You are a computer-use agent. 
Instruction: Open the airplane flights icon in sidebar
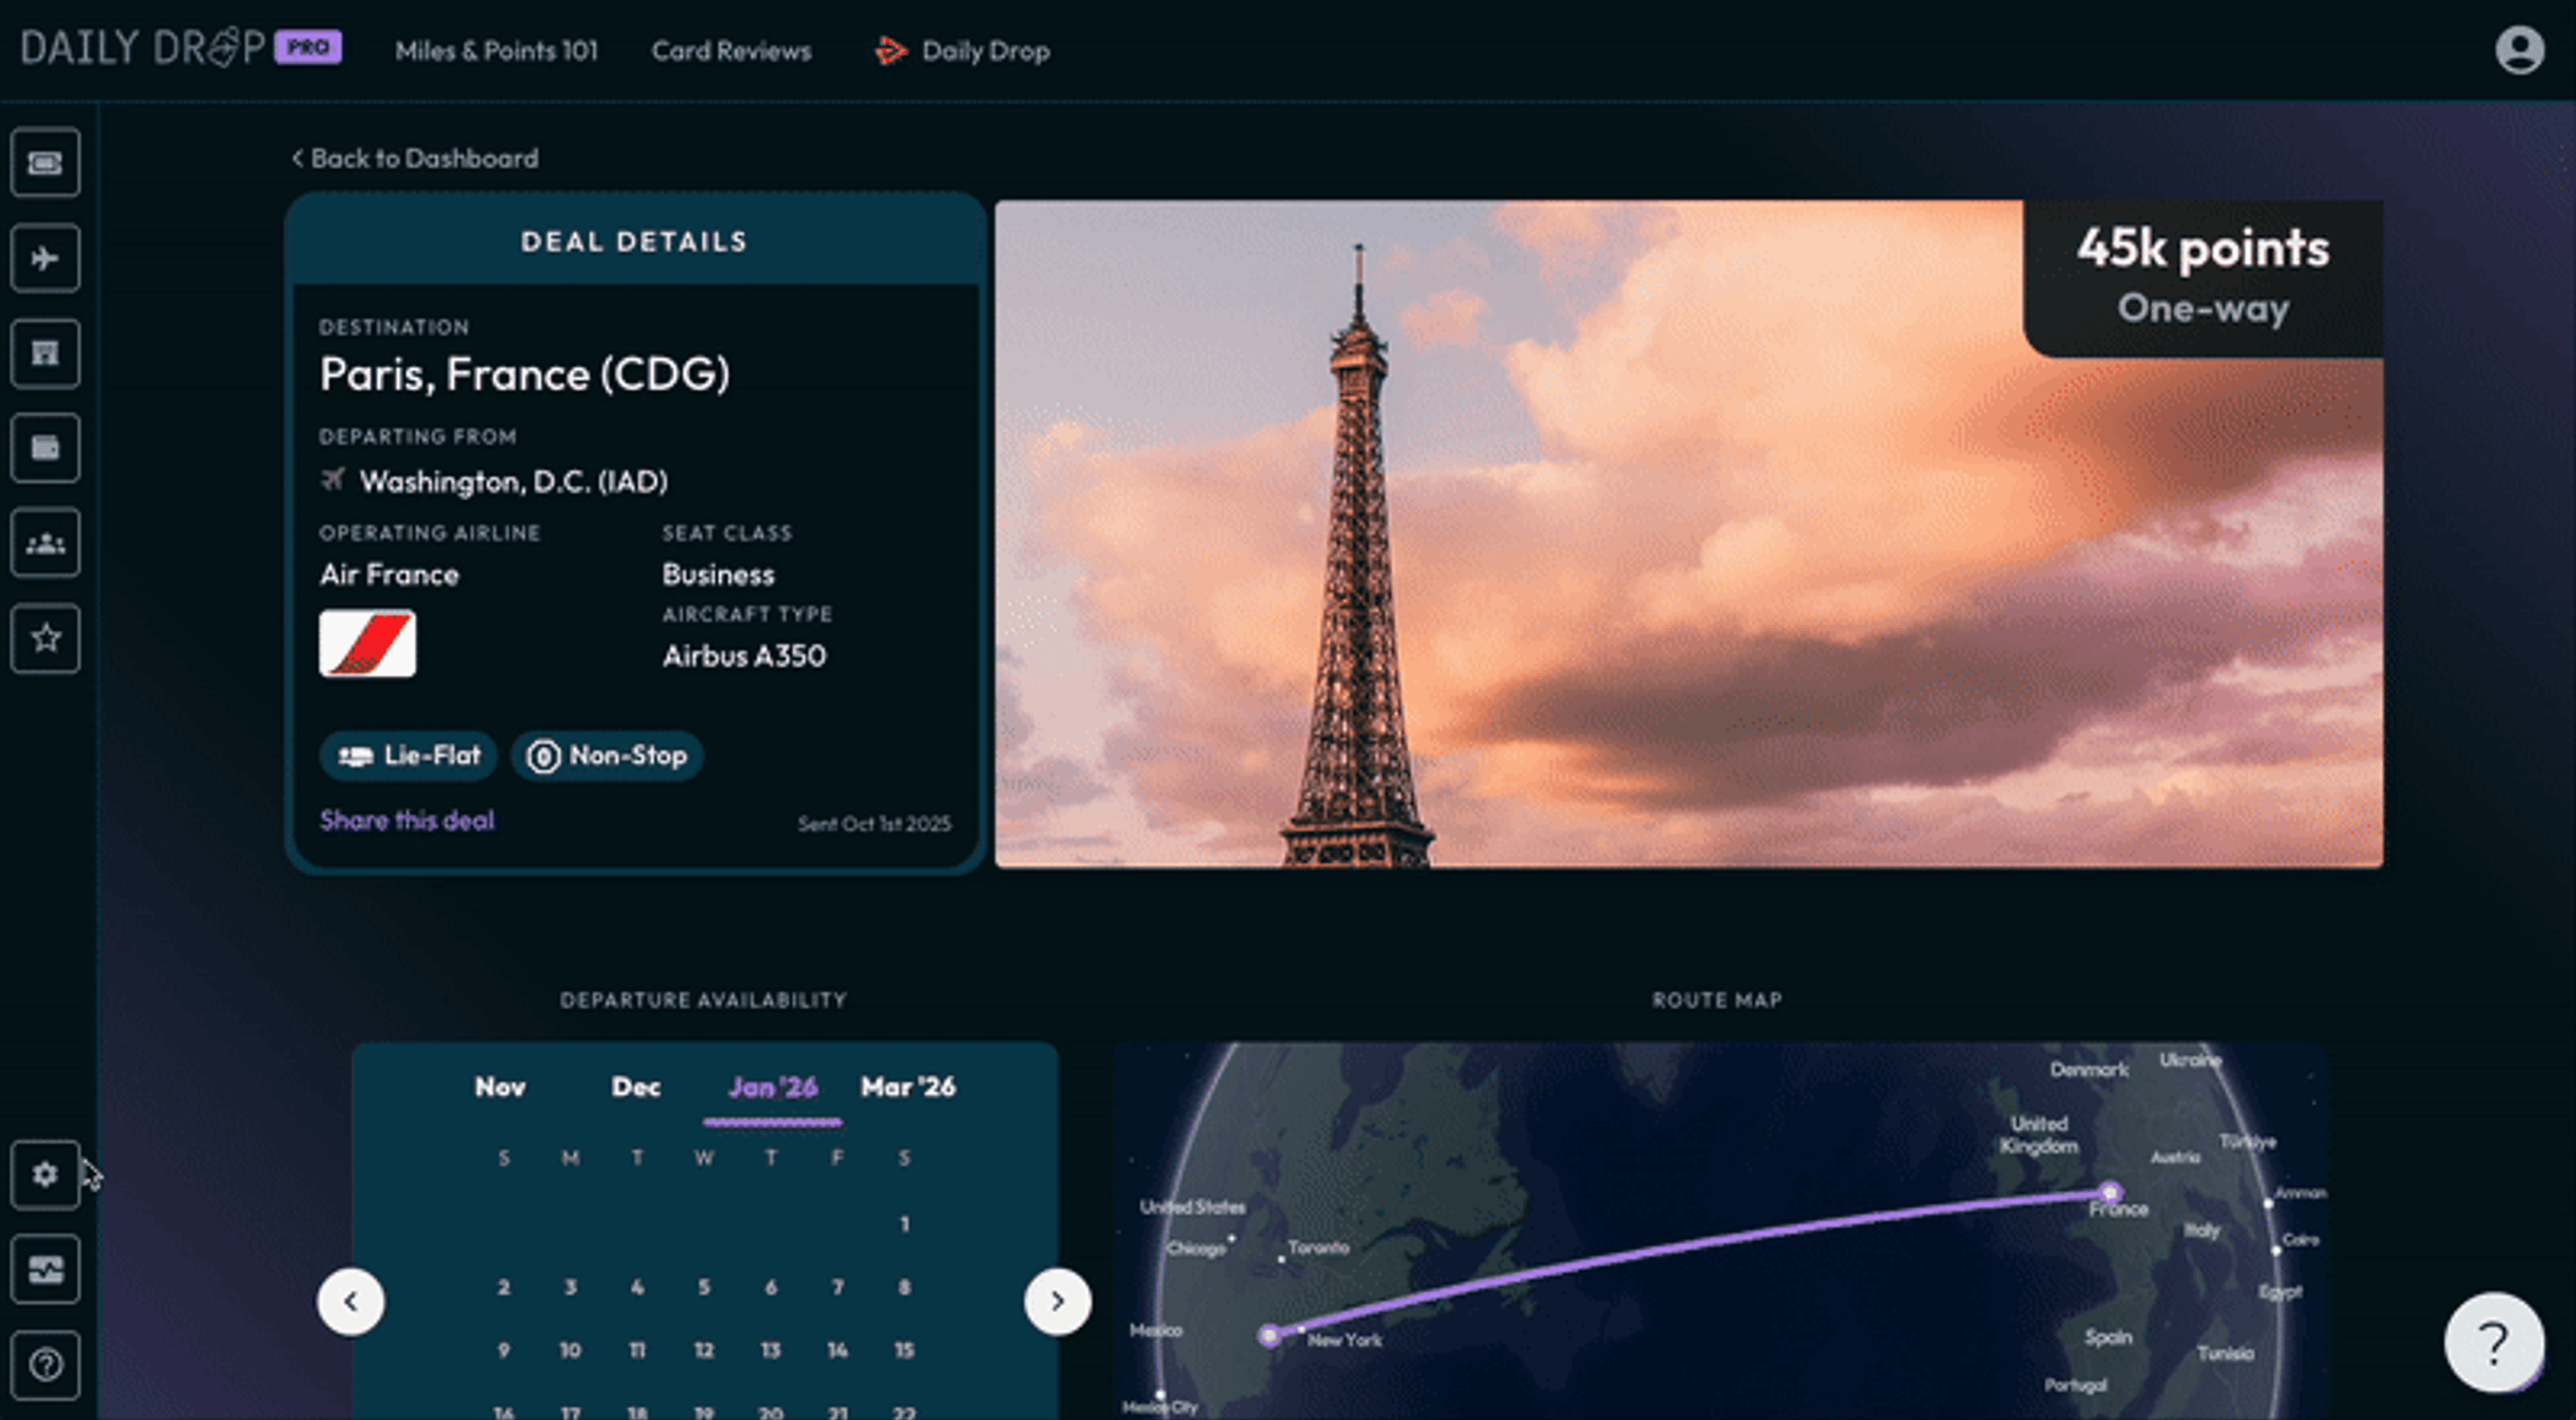(45, 258)
